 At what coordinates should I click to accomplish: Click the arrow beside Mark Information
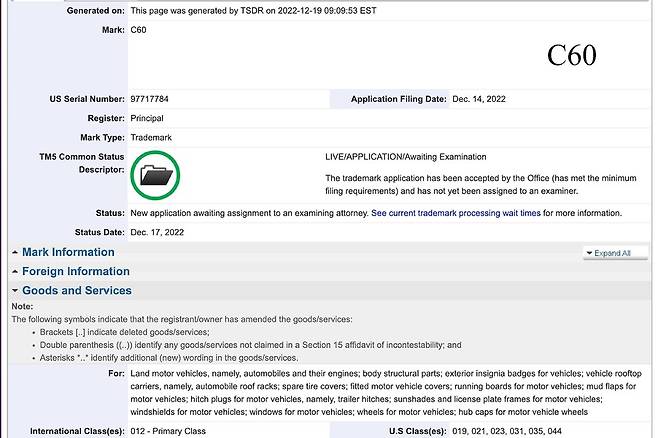[x=15, y=252]
